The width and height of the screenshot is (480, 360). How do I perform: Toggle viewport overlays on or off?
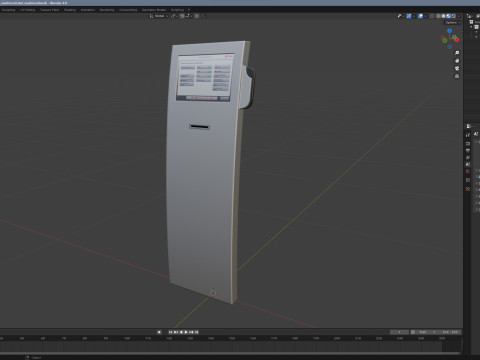(x=420, y=16)
